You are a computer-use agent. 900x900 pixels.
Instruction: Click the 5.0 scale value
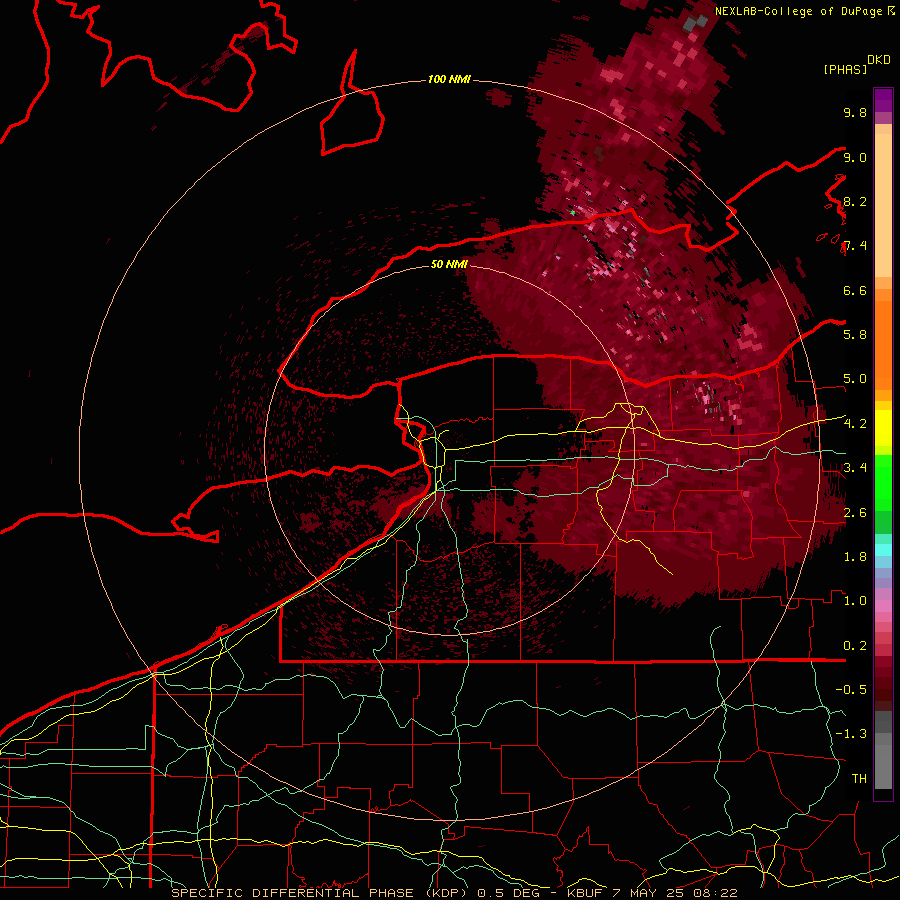click(855, 379)
